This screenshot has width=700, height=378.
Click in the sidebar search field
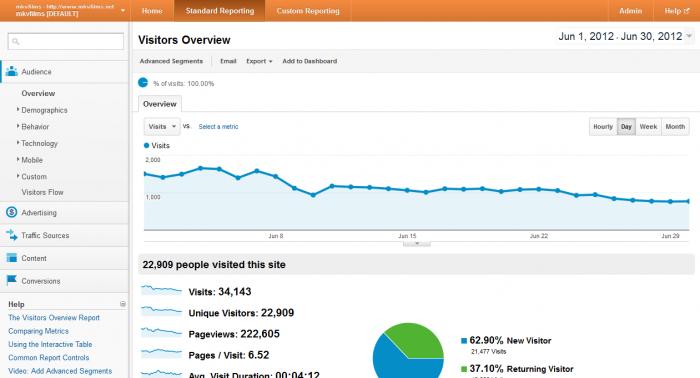(66, 42)
